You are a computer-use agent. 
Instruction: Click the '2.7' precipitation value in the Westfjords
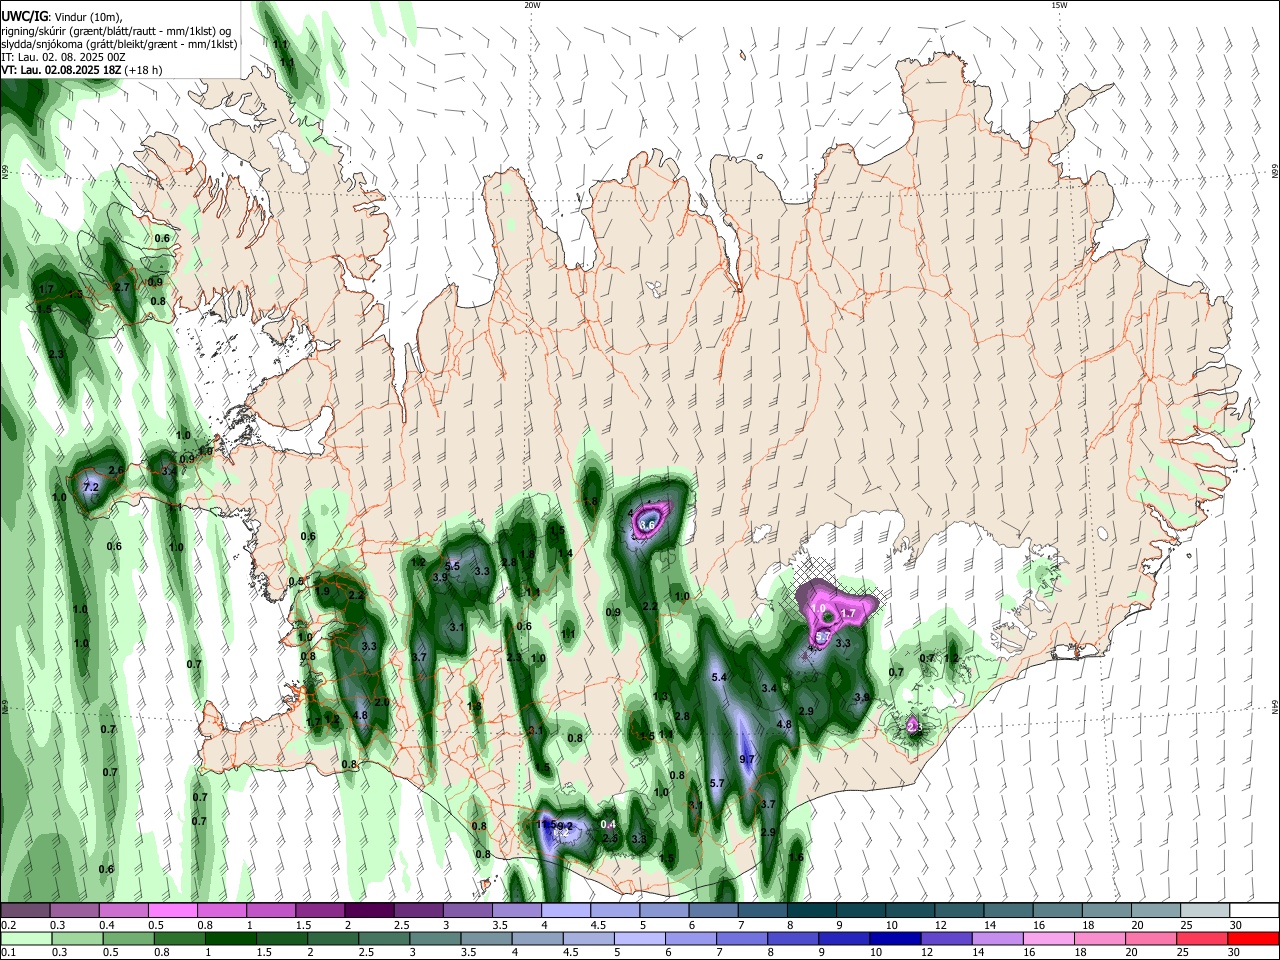pyautogui.click(x=122, y=287)
